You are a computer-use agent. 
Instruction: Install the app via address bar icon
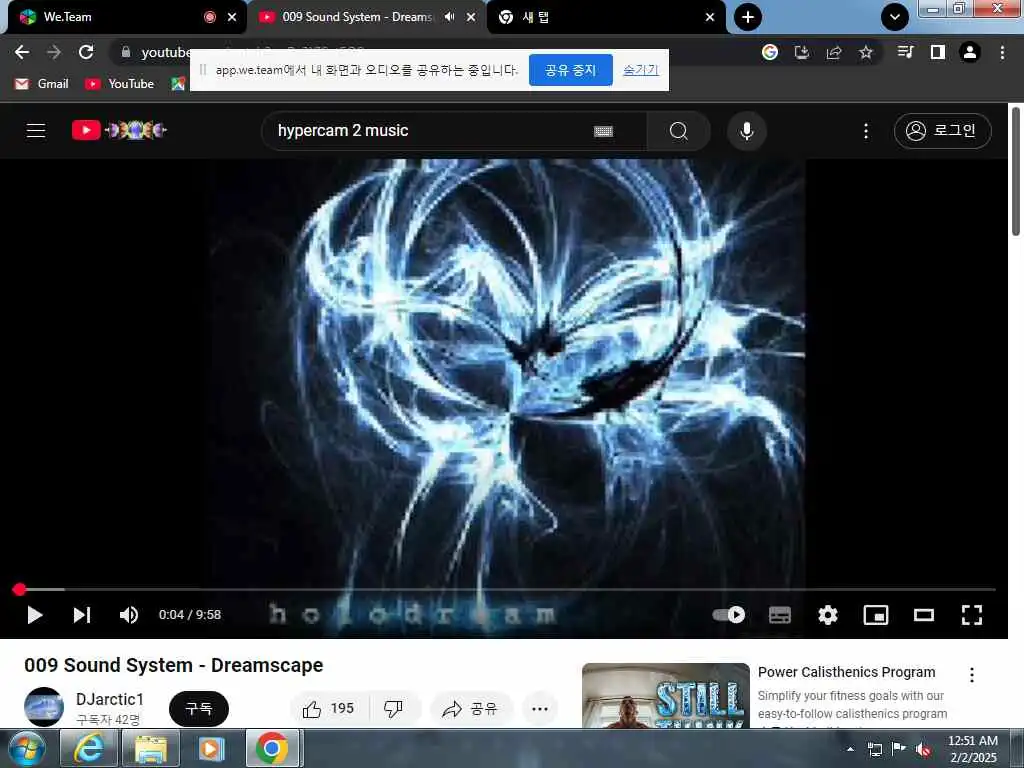(x=802, y=52)
